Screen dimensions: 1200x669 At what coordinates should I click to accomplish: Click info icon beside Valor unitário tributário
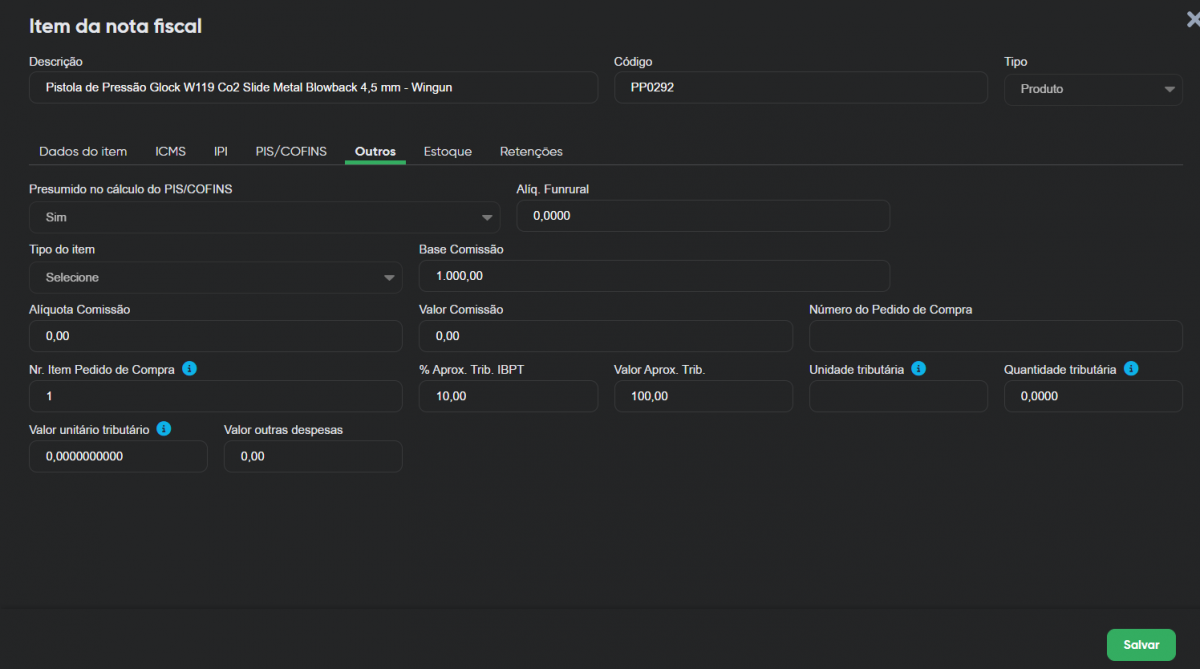pos(164,429)
